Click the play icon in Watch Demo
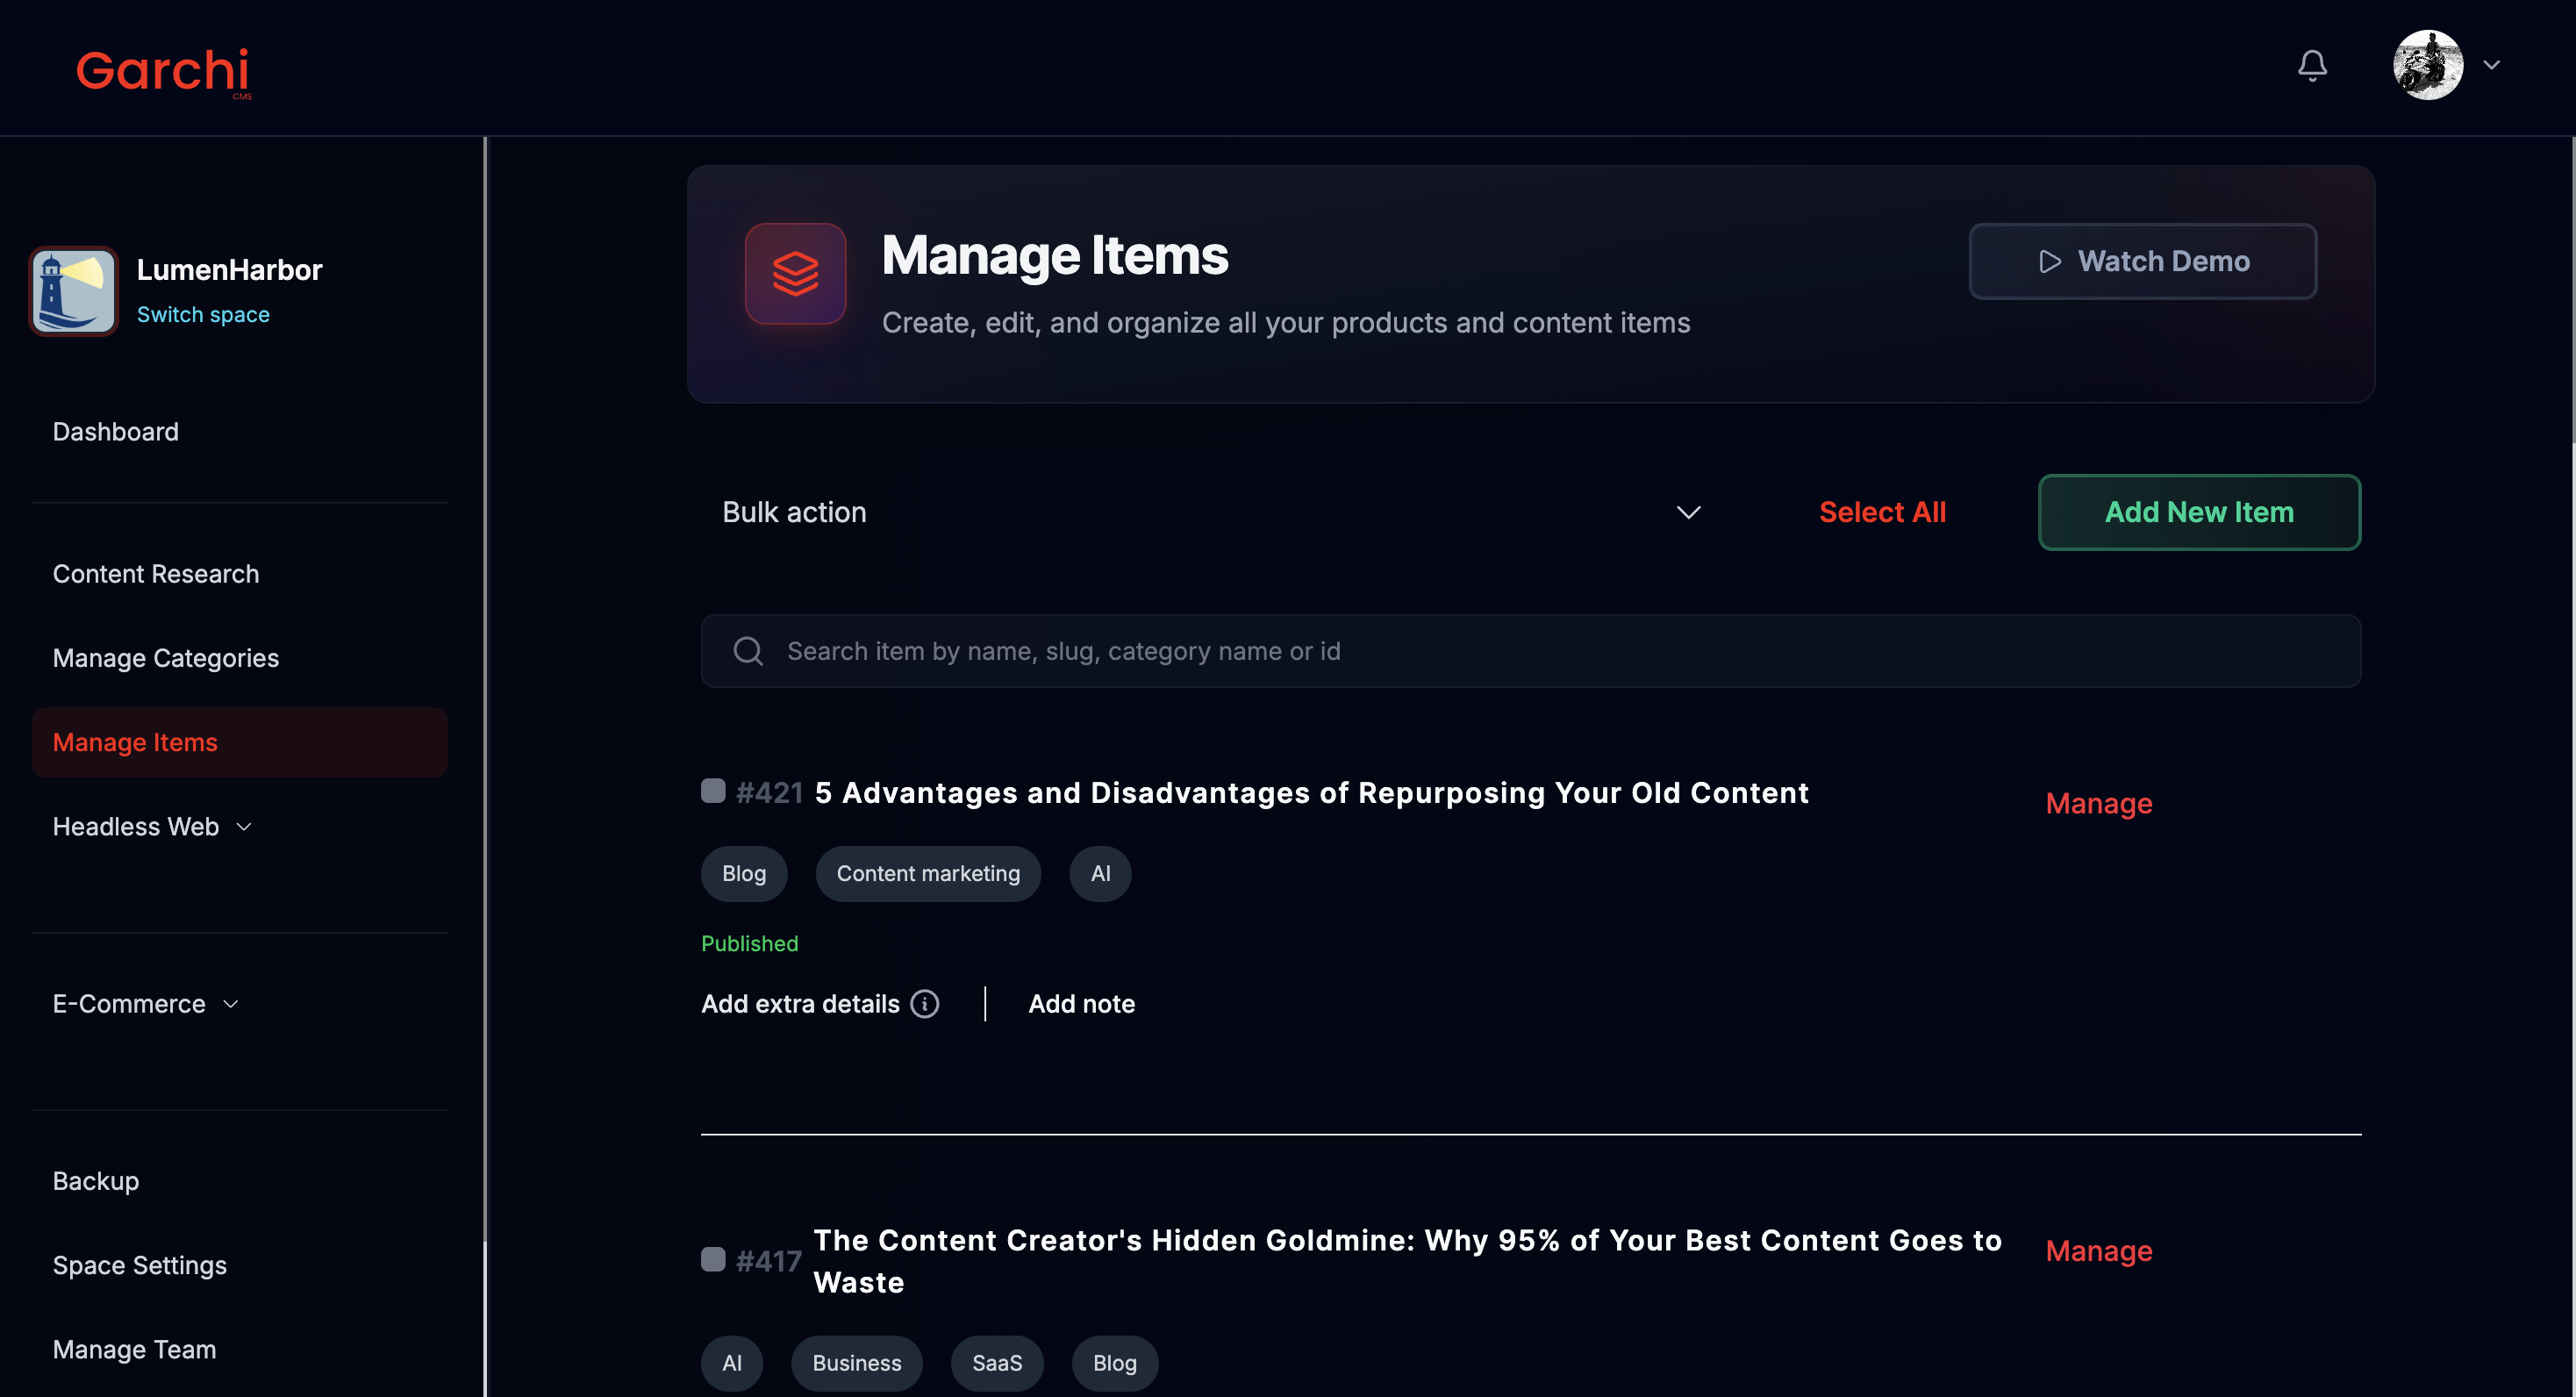The width and height of the screenshot is (2576, 1397). pos(2050,261)
